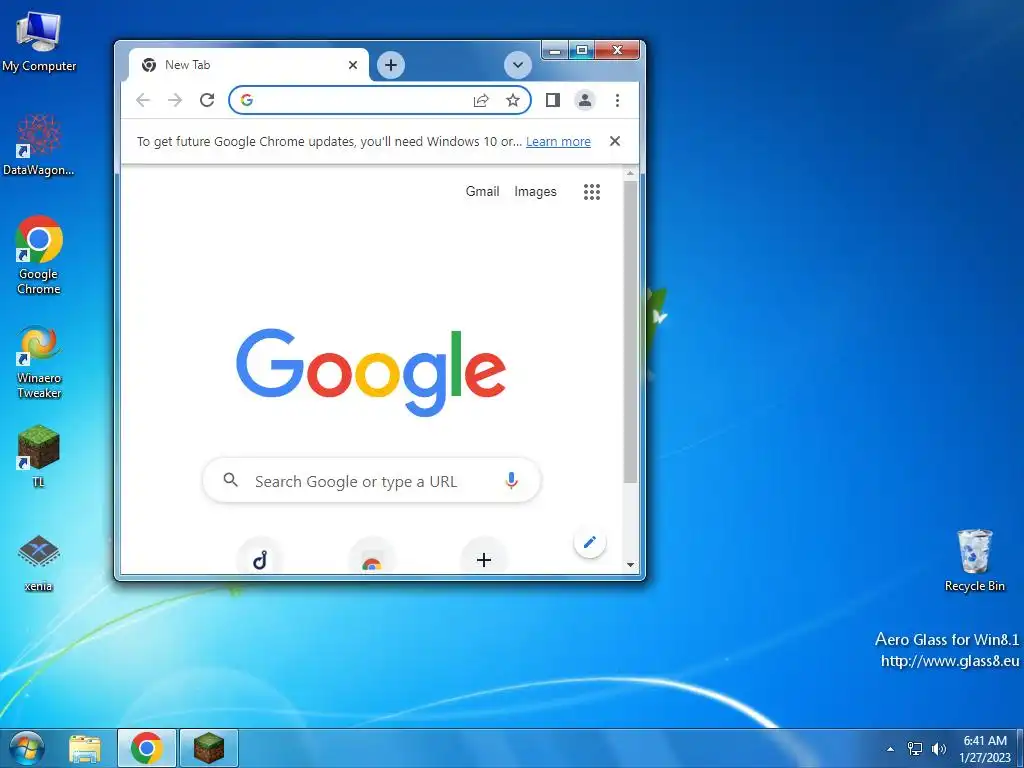The height and width of the screenshot is (768, 1024).
Task: Open the first shortcut tile with d icon
Action: click(x=260, y=558)
